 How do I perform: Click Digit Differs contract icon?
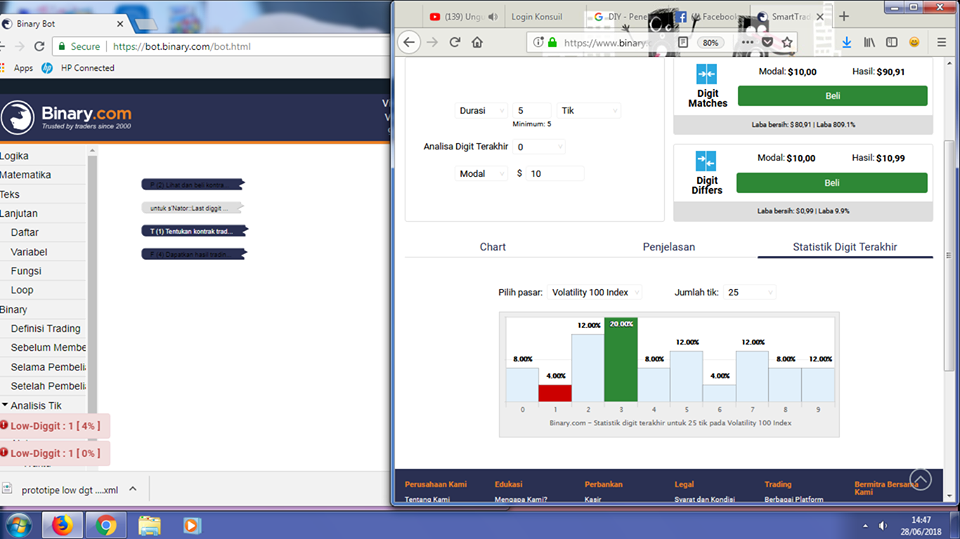706,161
